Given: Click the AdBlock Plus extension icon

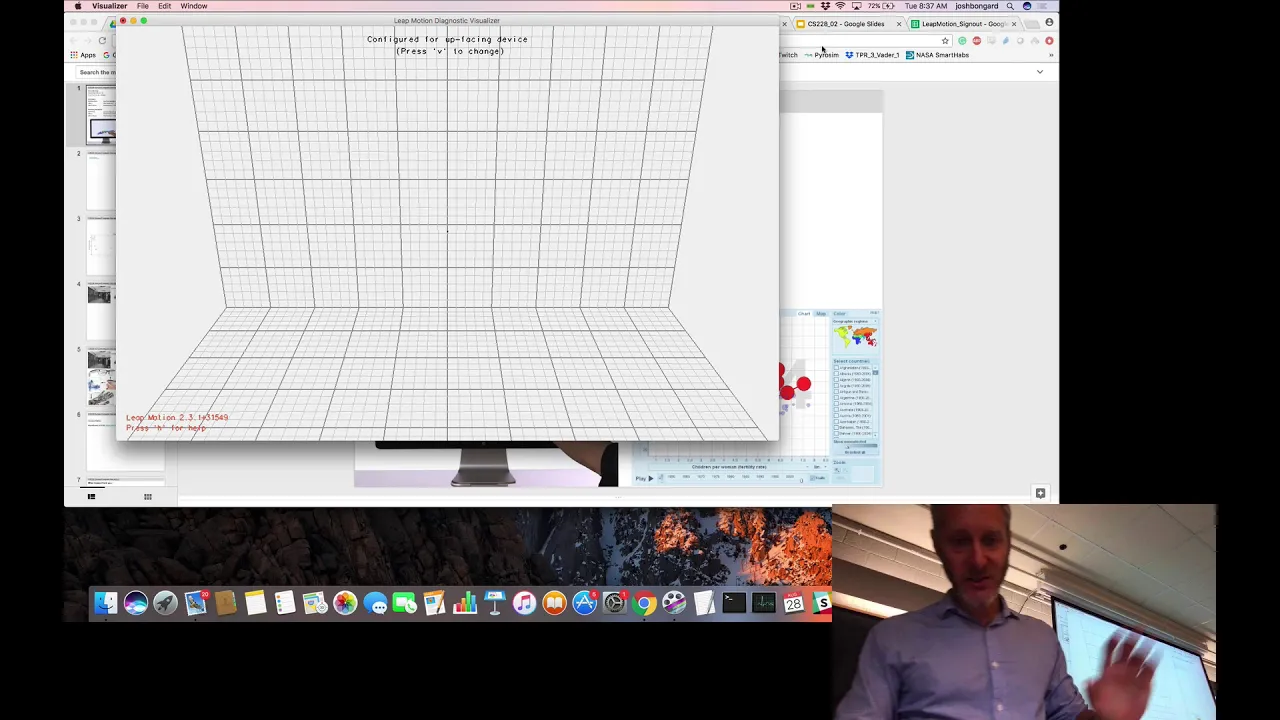Looking at the screenshot, I should coord(976,41).
